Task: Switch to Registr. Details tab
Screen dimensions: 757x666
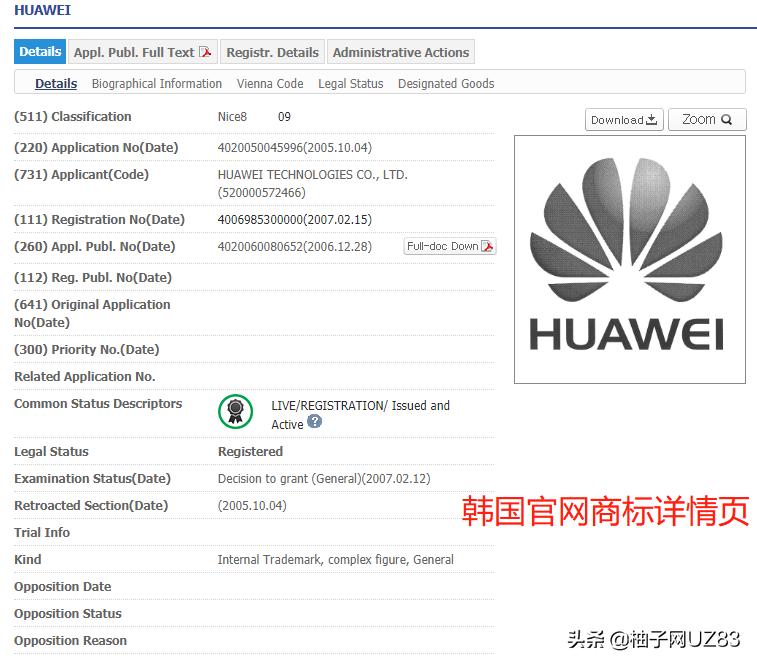Action: click(x=272, y=52)
